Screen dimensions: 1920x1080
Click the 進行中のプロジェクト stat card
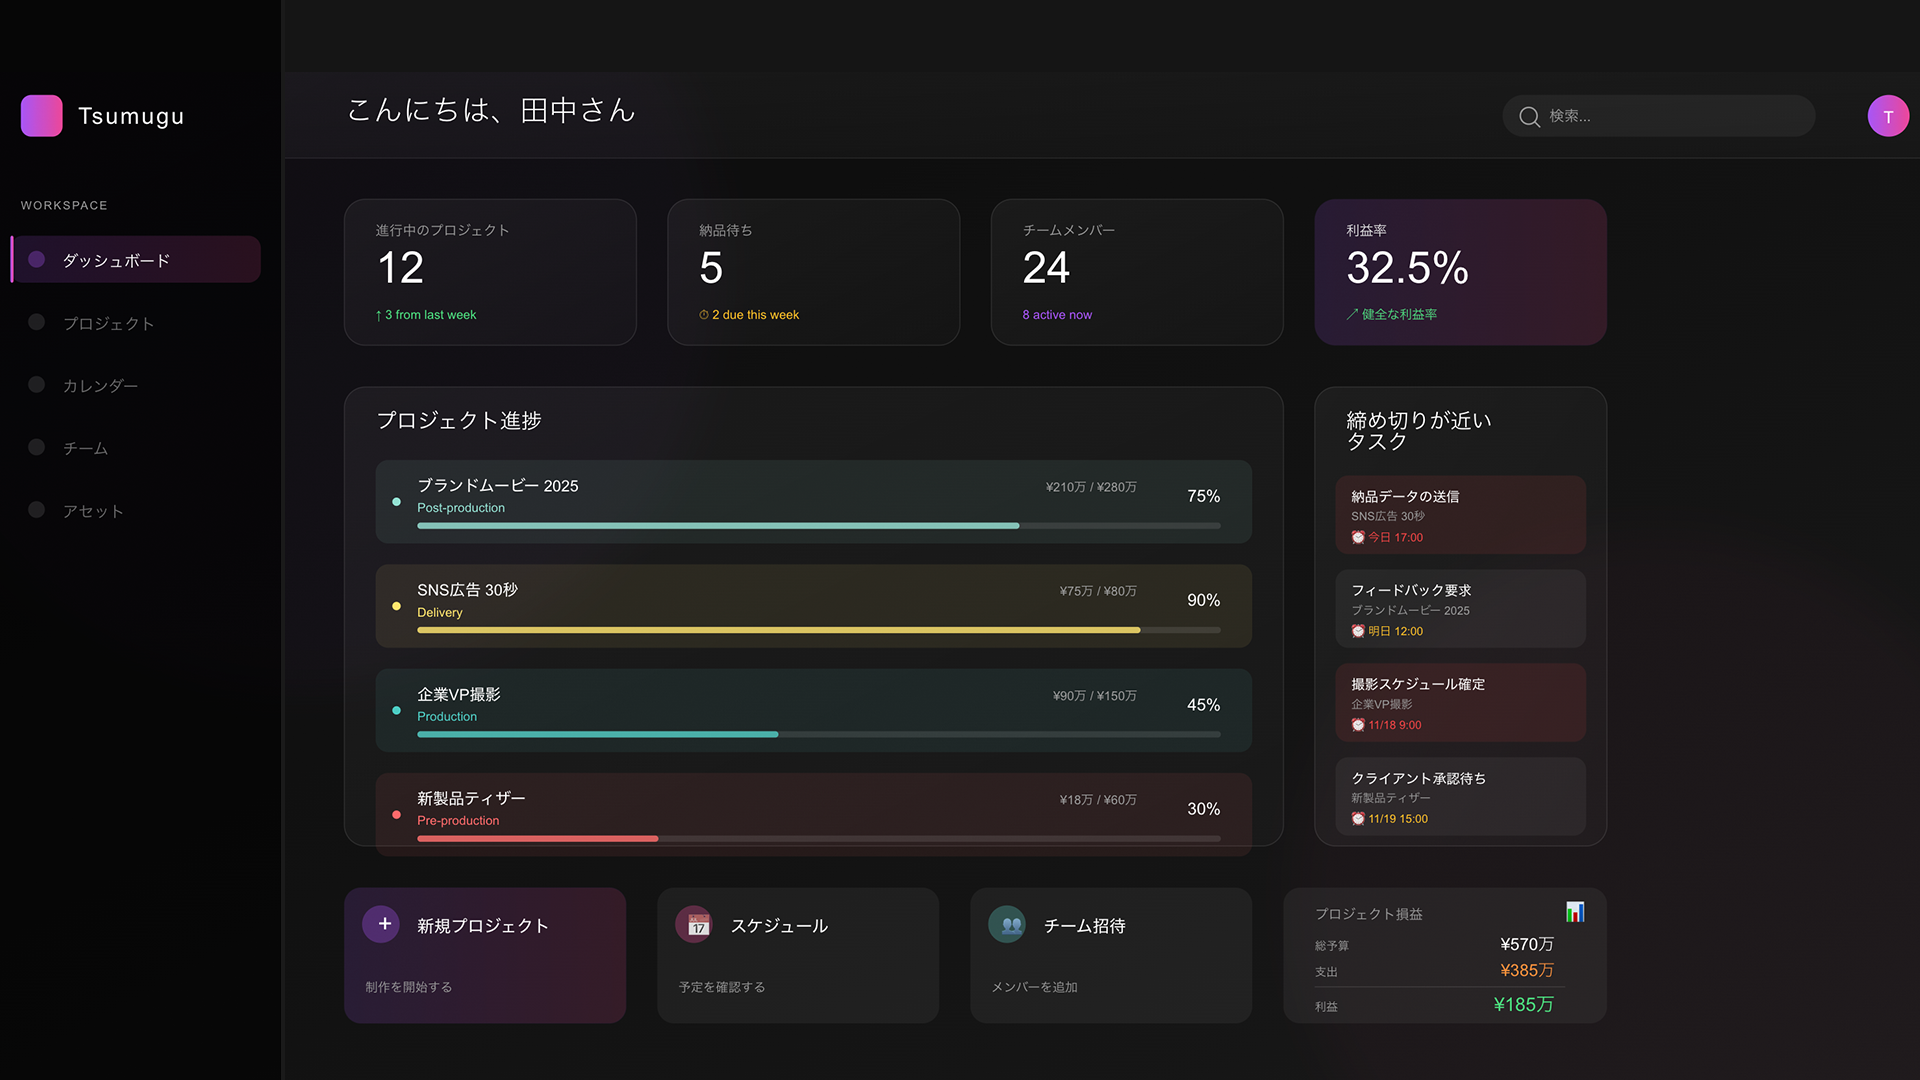(490, 272)
